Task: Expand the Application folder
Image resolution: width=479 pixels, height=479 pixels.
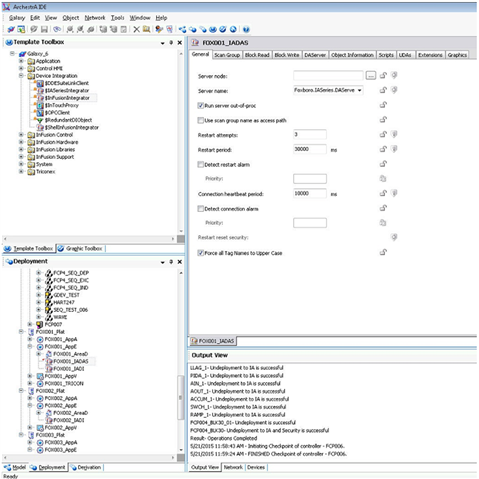Action: click(x=21, y=61)
